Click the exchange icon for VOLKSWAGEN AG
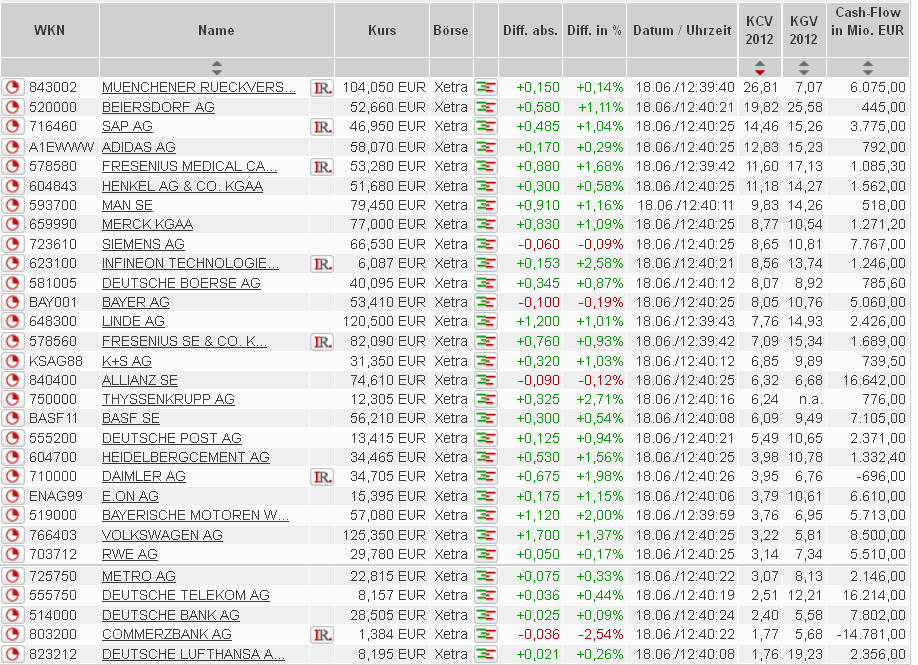Image resolution: width=918 pixels, height=665 pixels. coord(486,535)
